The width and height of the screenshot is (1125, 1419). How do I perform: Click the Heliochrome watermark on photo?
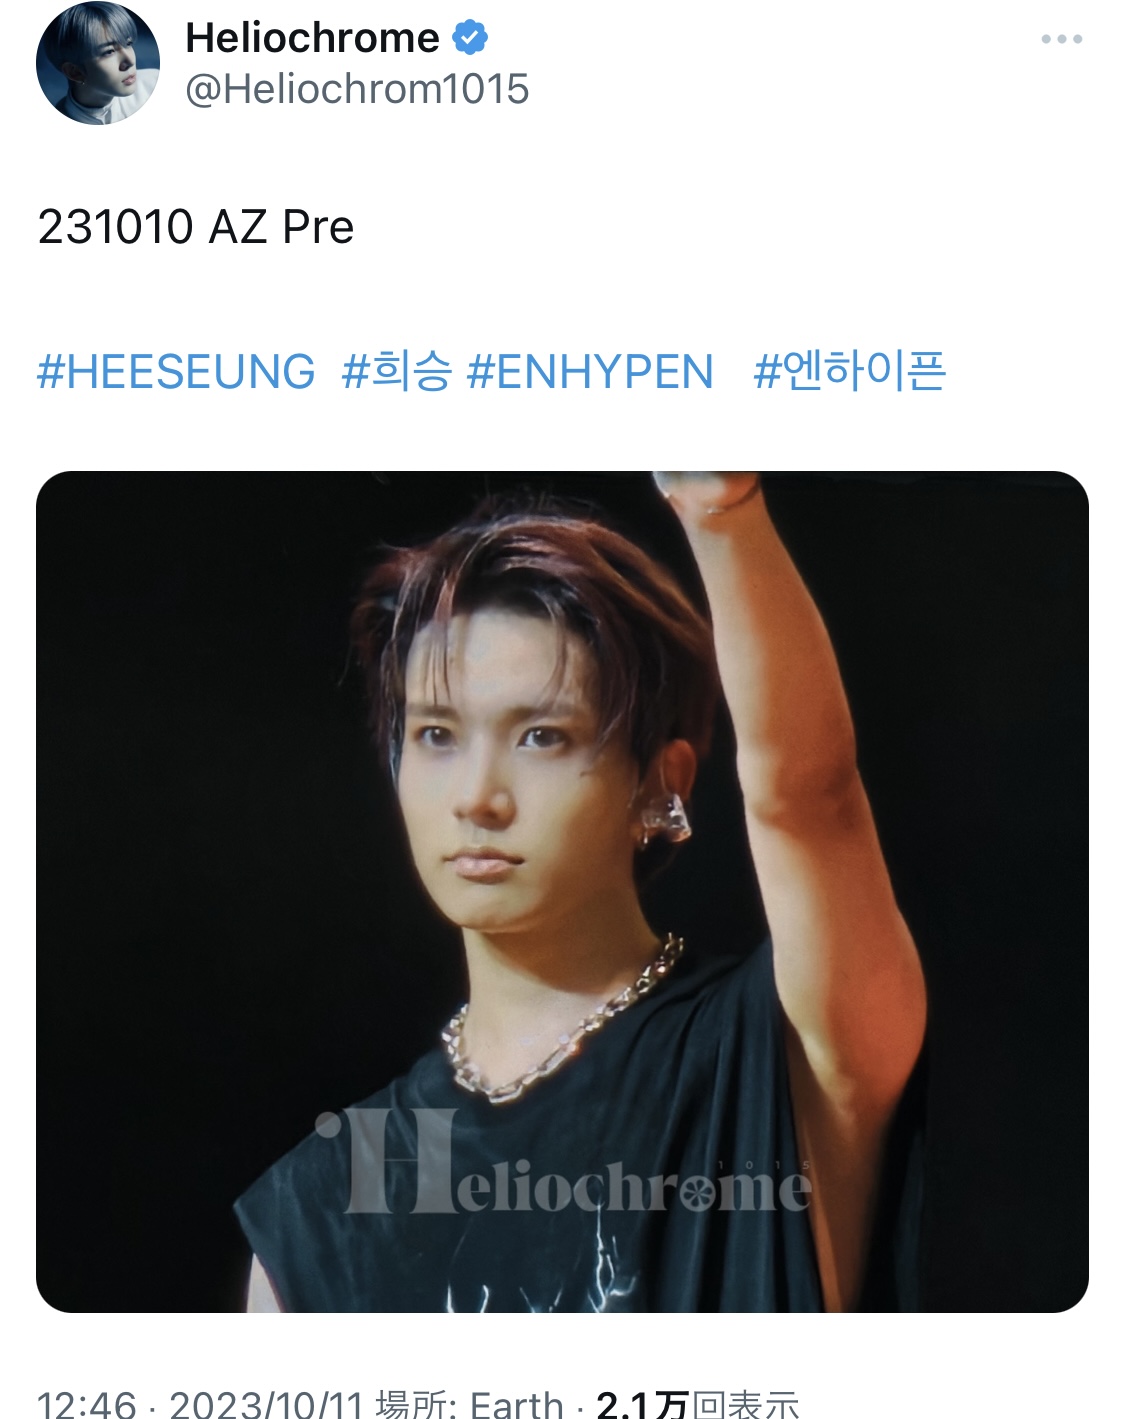click(563, 1164)
